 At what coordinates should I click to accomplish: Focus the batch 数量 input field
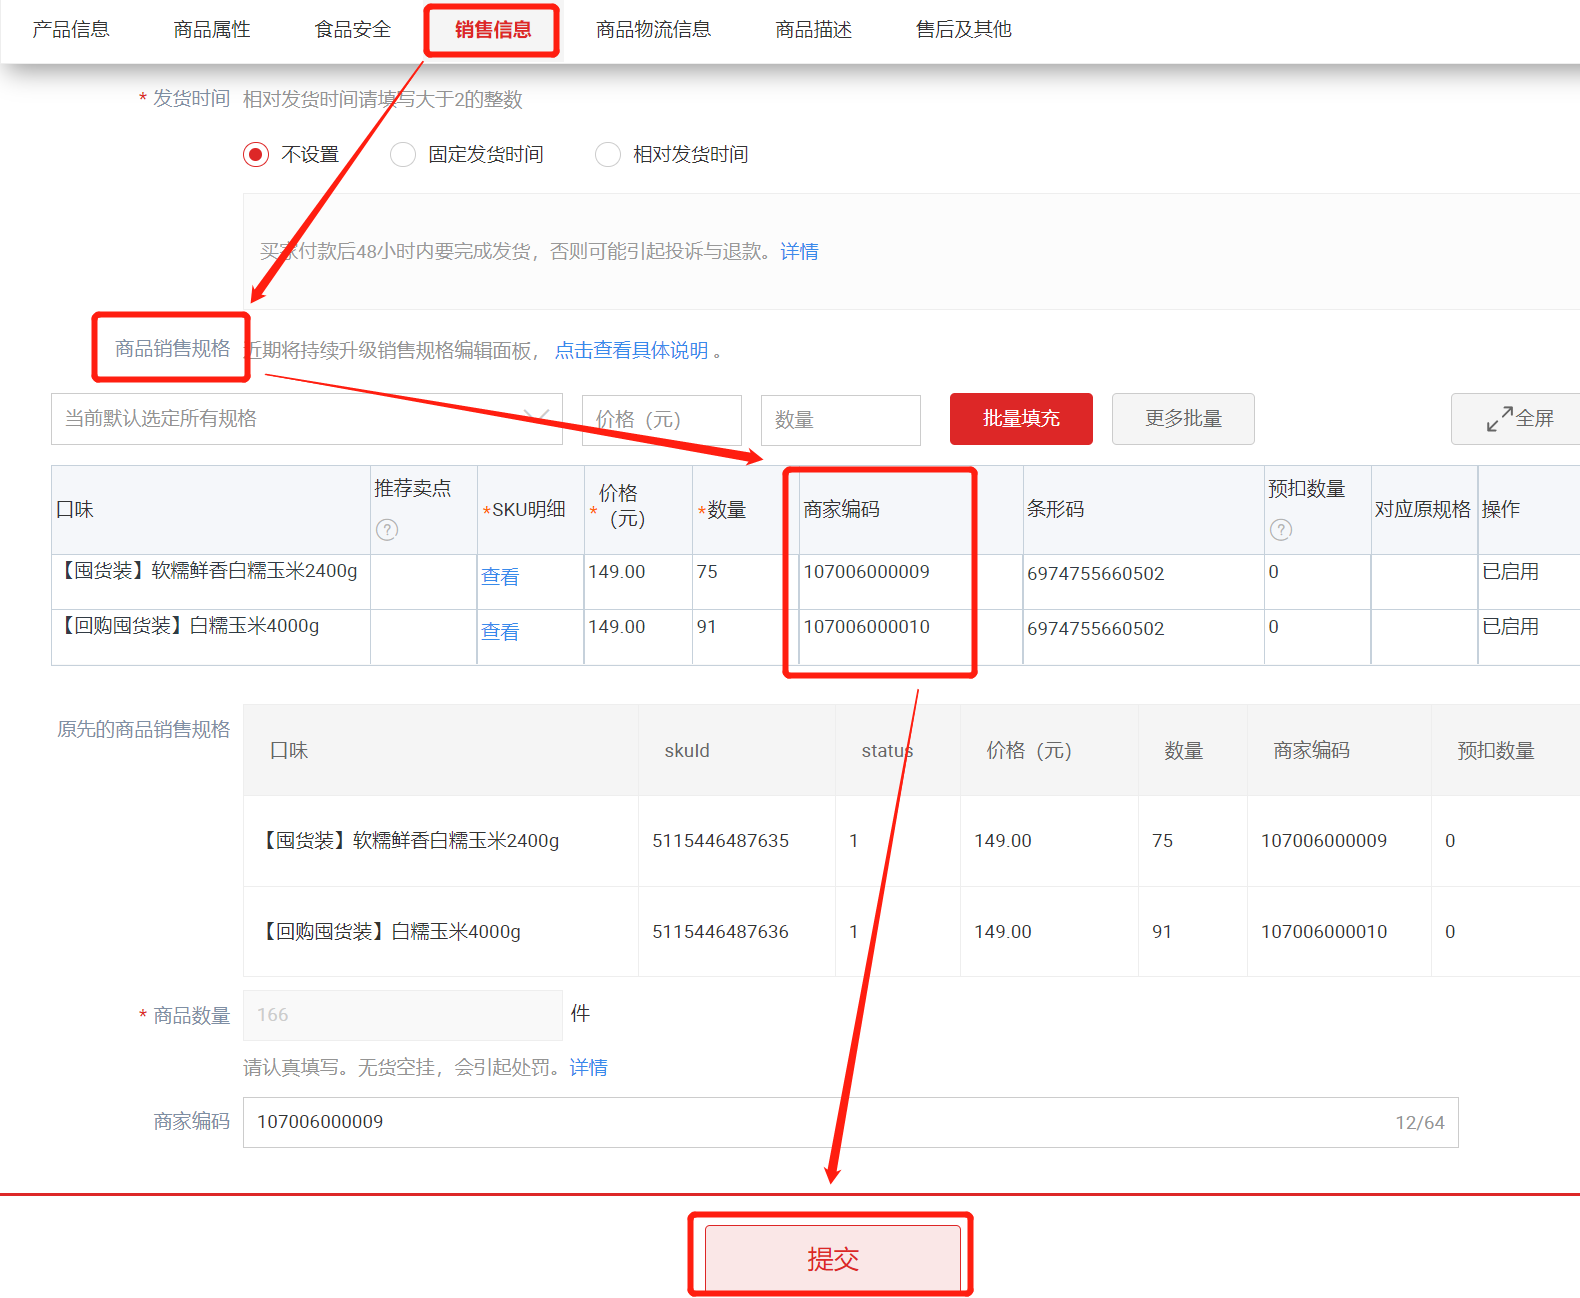coord(841,420)
